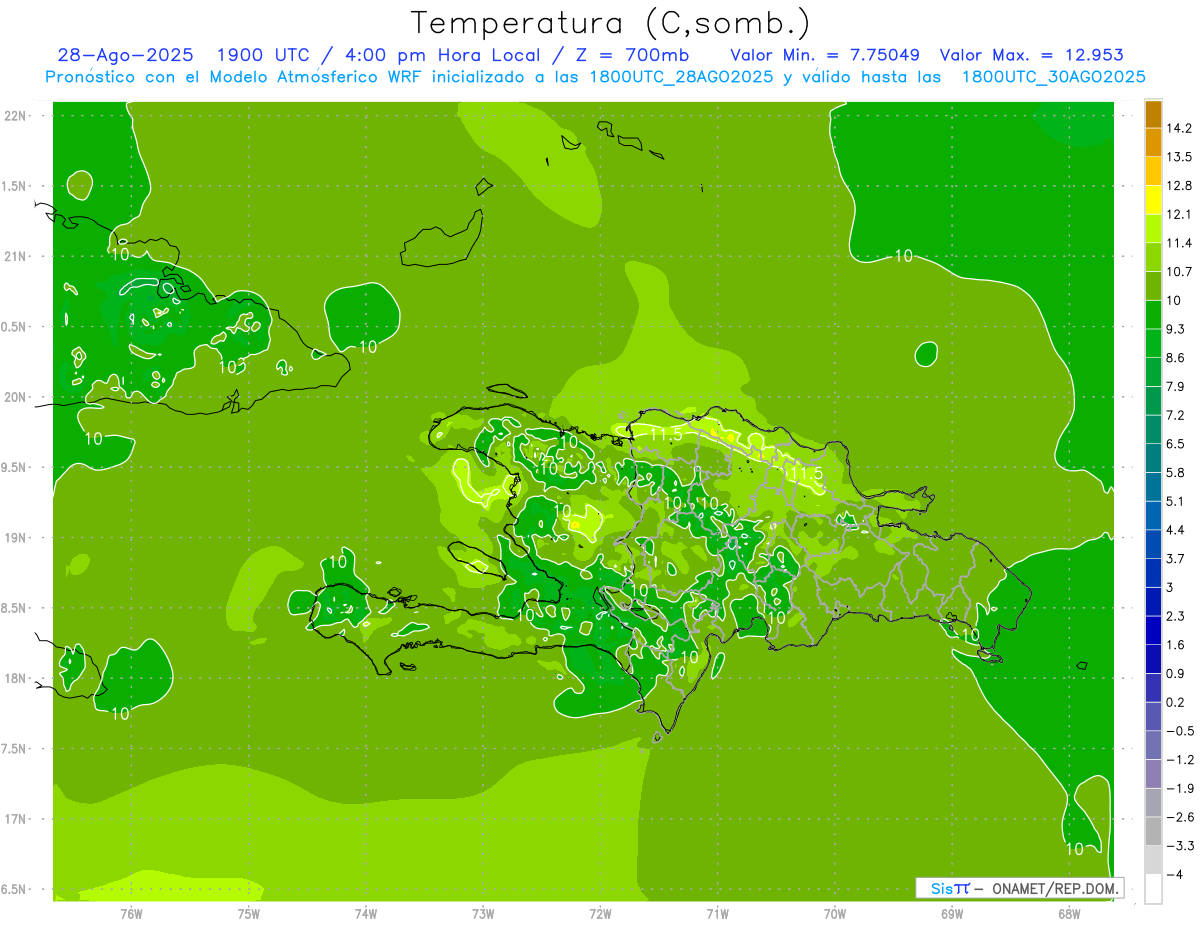Viewport: 1200px width, 927px height.
Task: Pick the yellow legend band between 12.1 and 12.8
Action: [x=1153, y=200]
